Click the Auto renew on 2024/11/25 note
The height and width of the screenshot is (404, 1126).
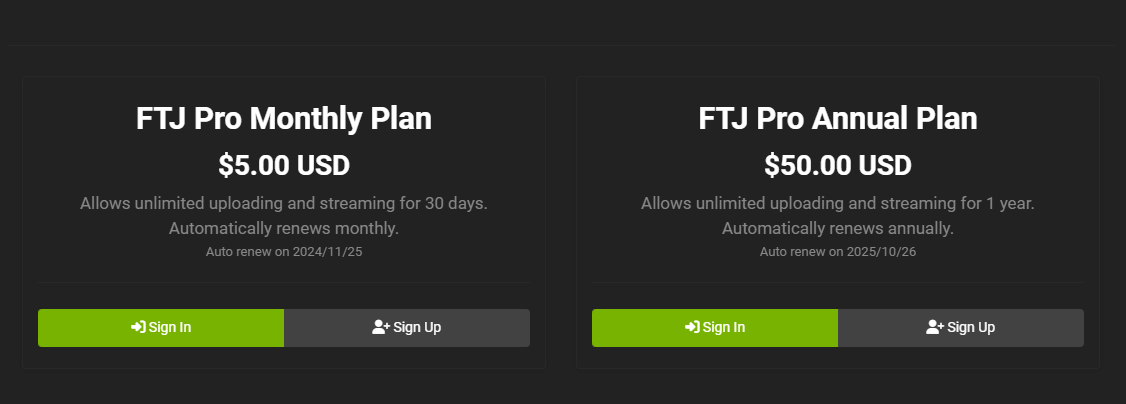pos(284,252)
